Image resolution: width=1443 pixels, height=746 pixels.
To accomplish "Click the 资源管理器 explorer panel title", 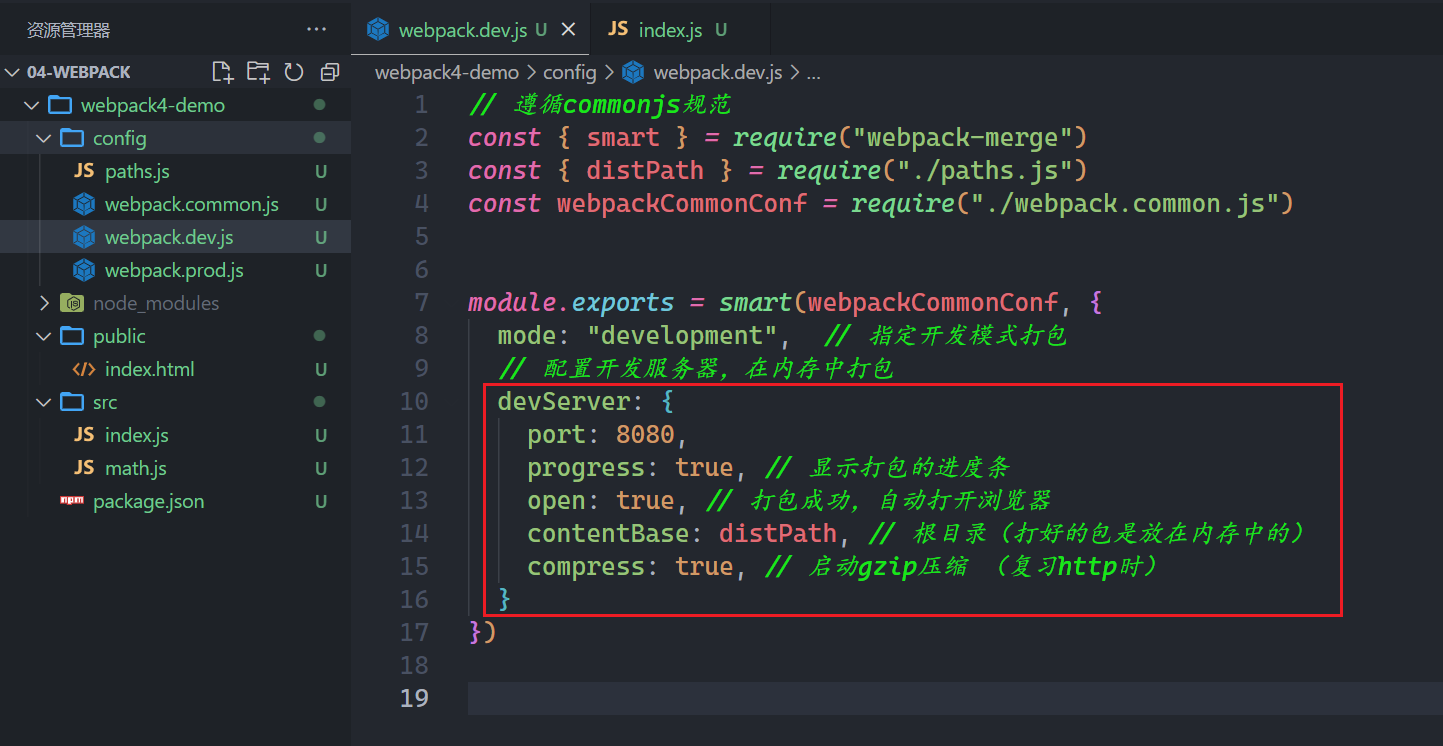I will click(68, 30).
